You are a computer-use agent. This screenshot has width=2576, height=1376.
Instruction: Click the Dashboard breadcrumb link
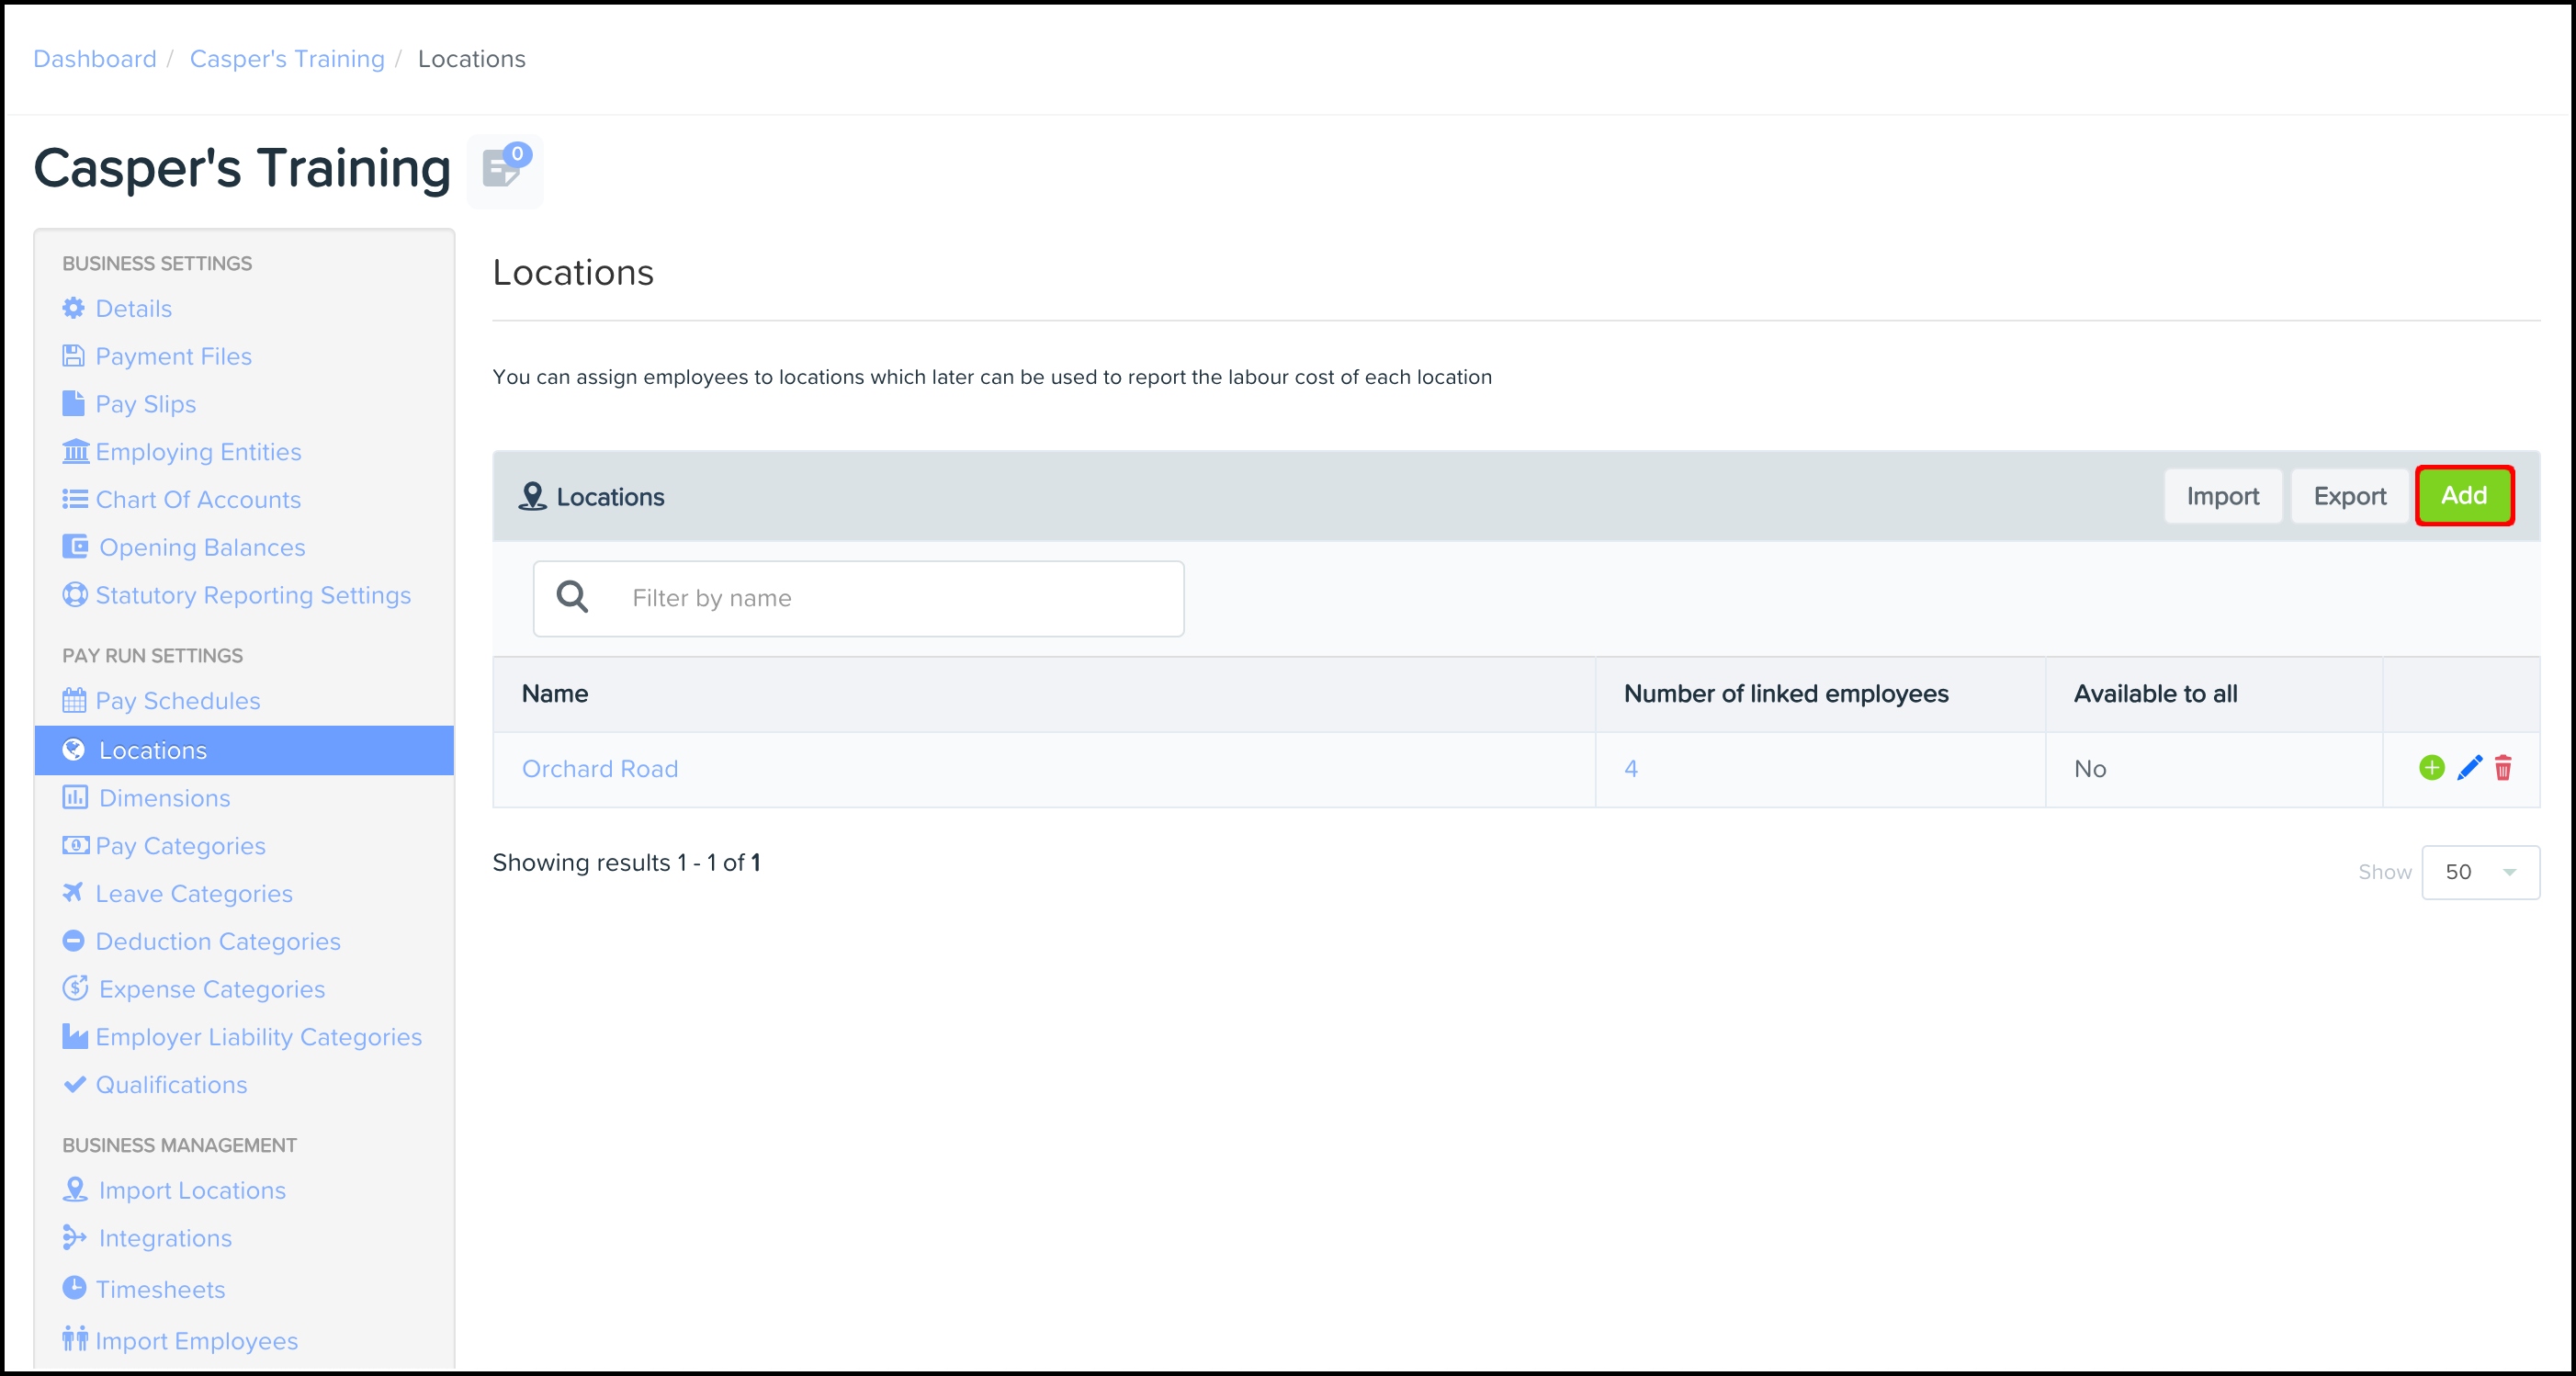(95, 59)
